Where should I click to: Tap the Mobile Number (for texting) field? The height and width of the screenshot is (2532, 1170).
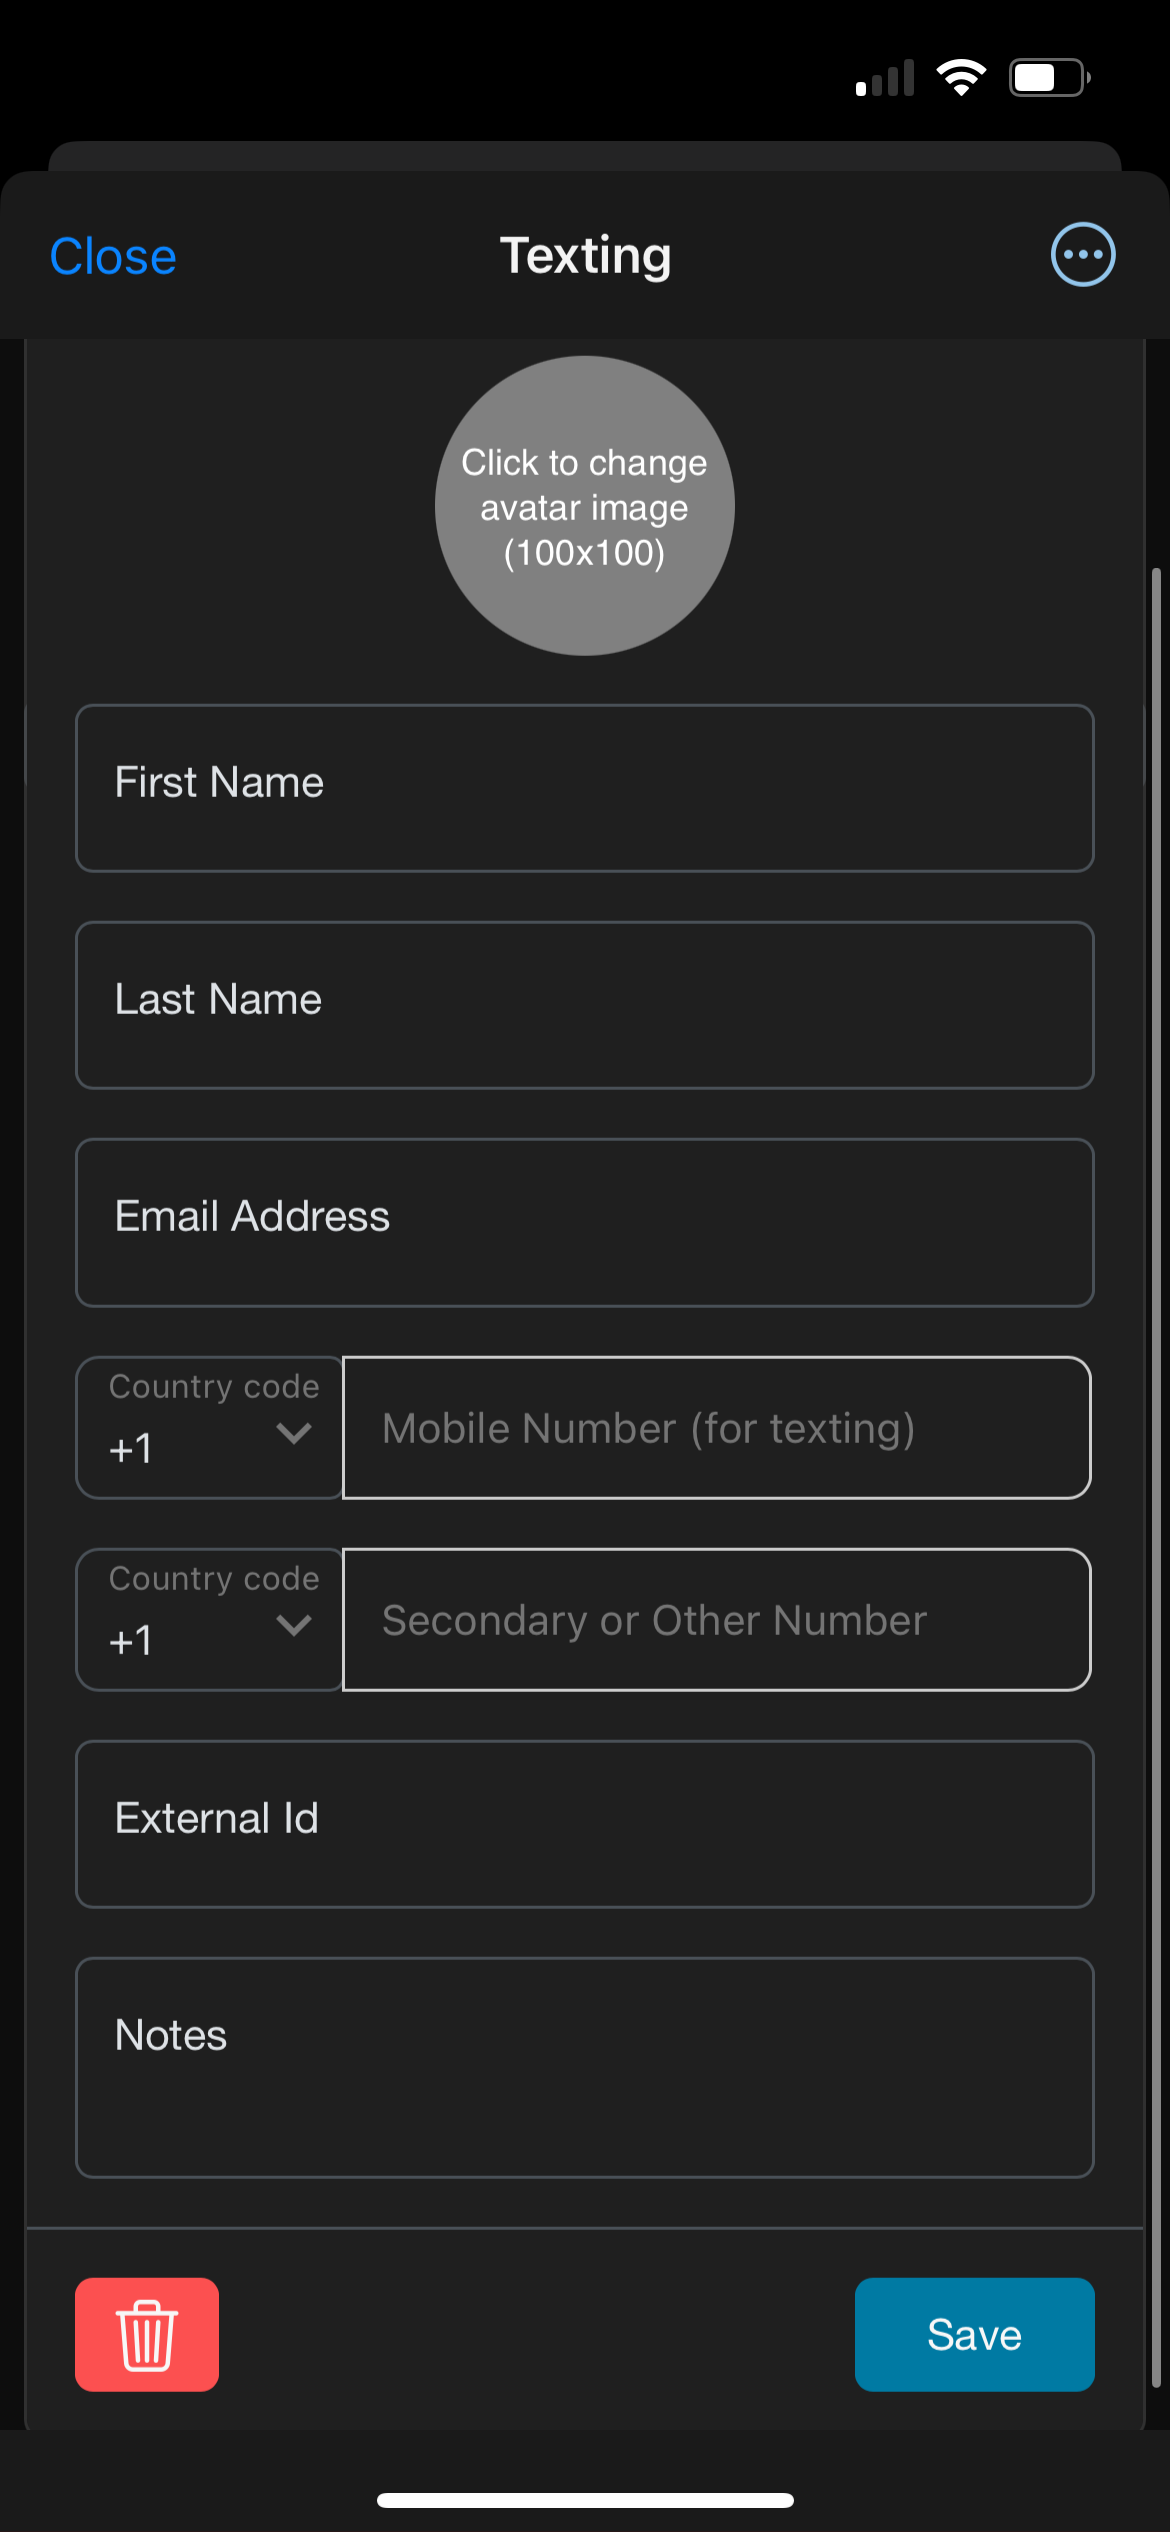coord(717,1427)
